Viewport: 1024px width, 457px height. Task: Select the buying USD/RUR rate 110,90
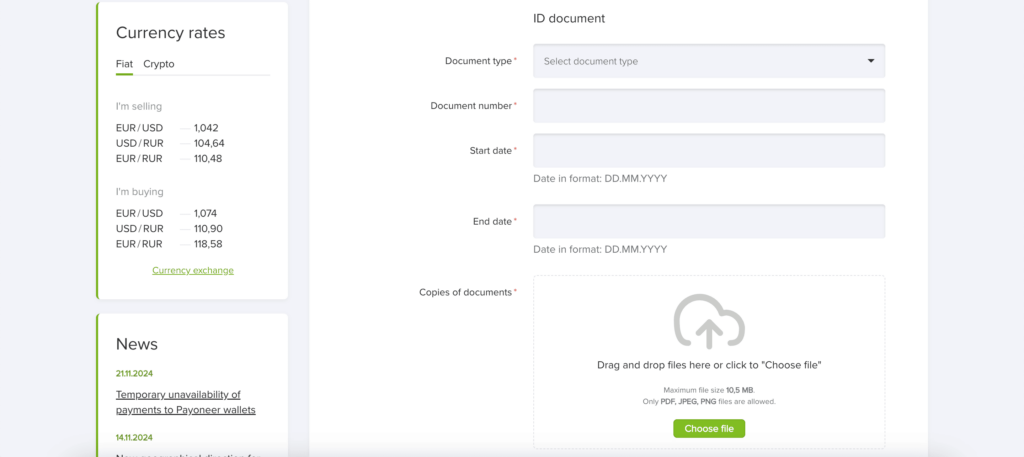pos(208,228)
